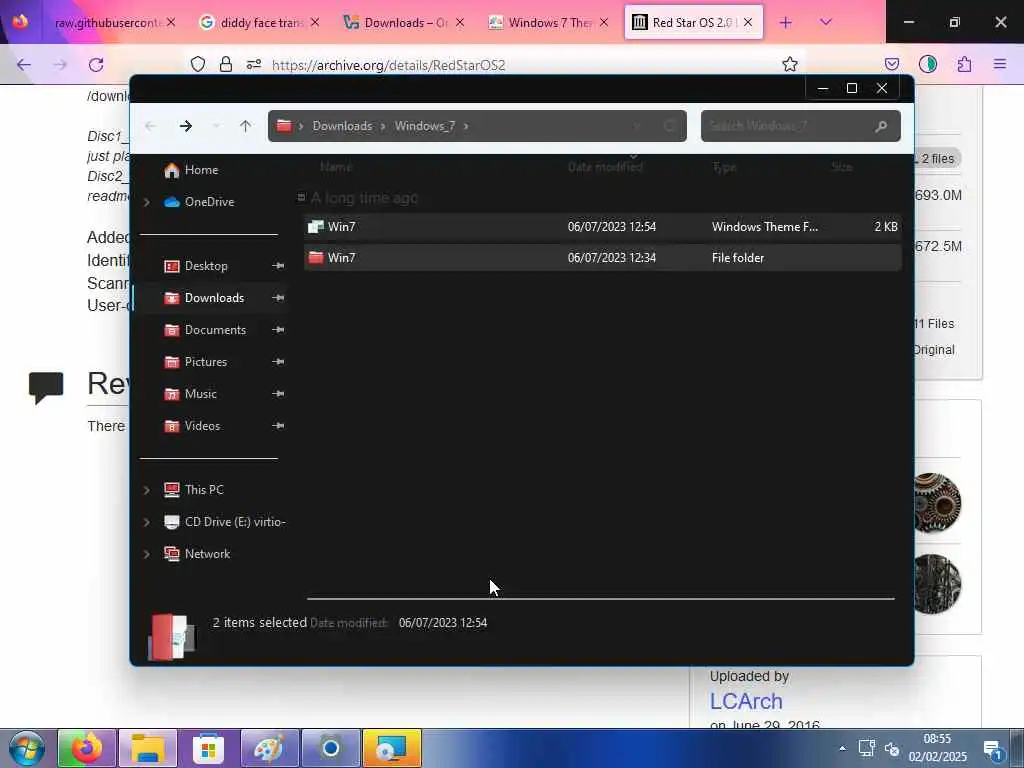Select OneDrive in the navigation pane

click(209, 202)
